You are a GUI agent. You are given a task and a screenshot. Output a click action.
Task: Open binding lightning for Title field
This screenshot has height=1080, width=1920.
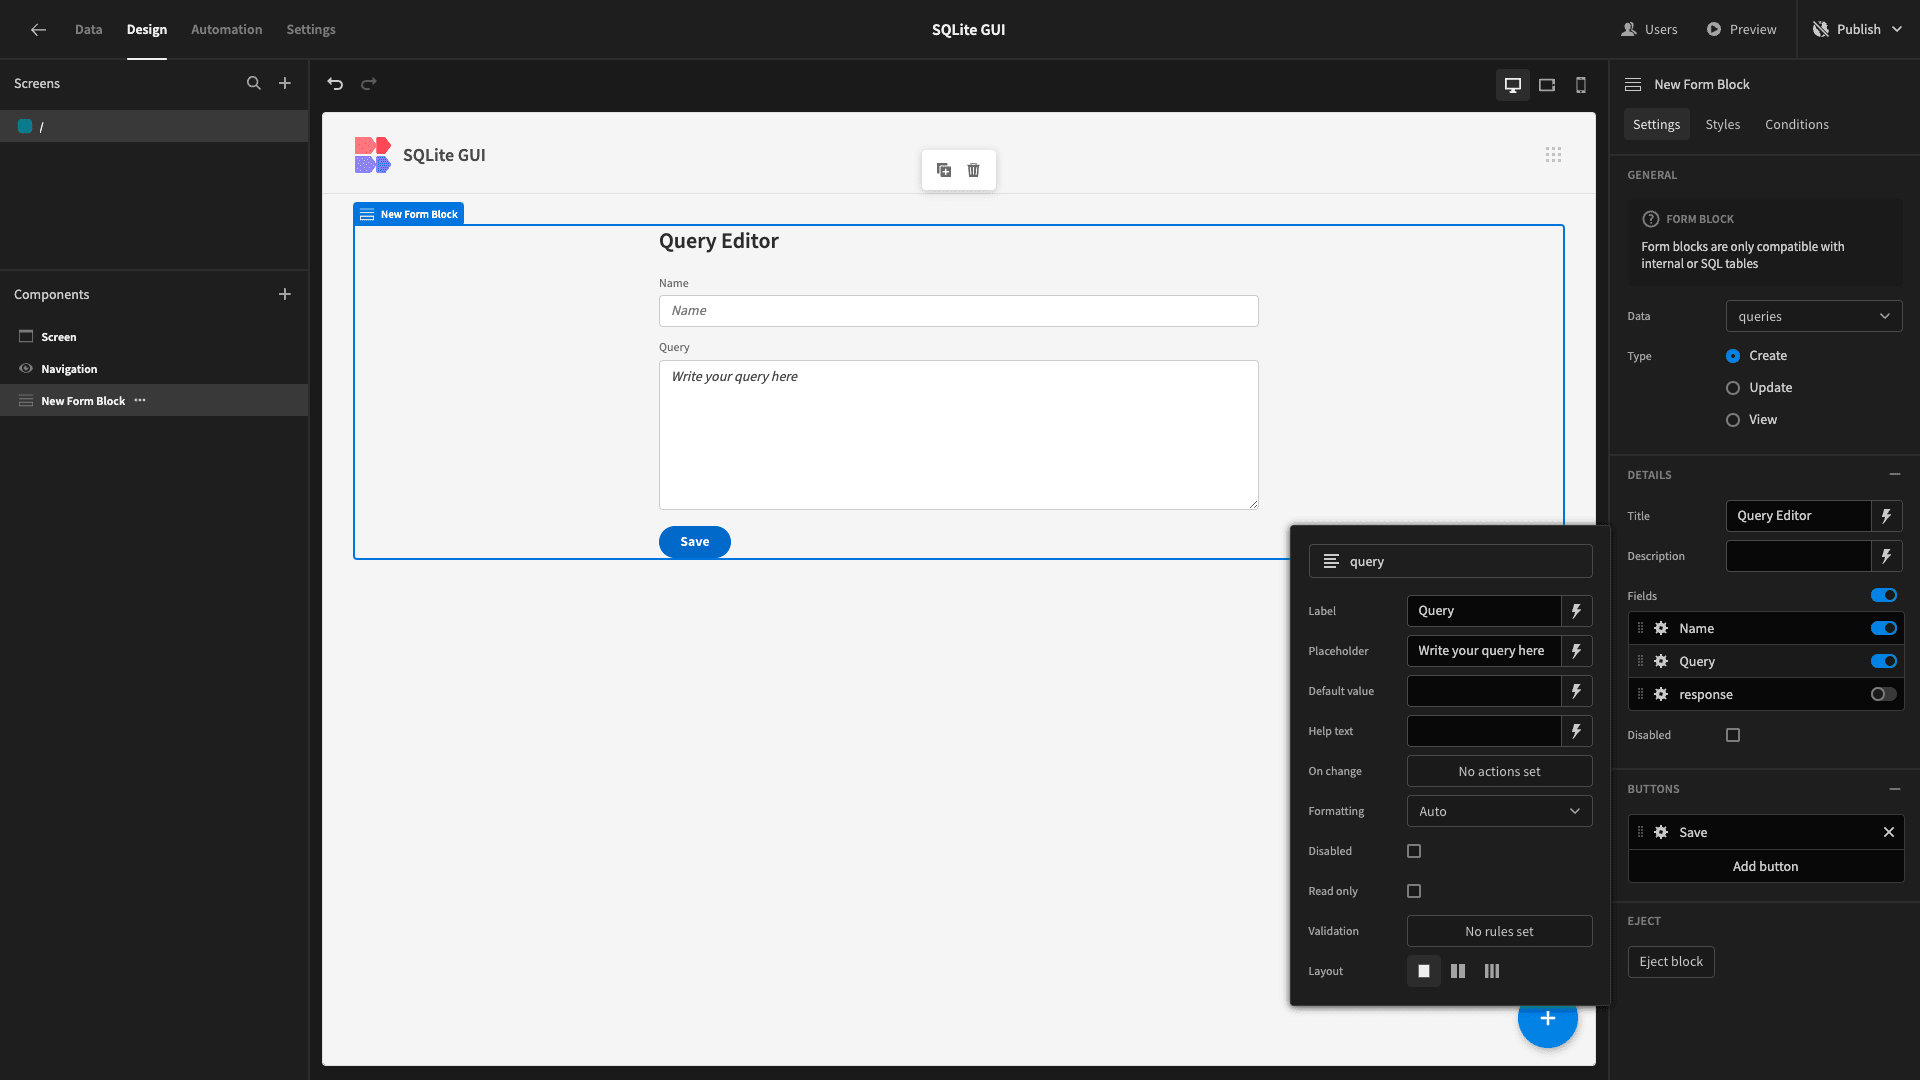coord(1887,516)
